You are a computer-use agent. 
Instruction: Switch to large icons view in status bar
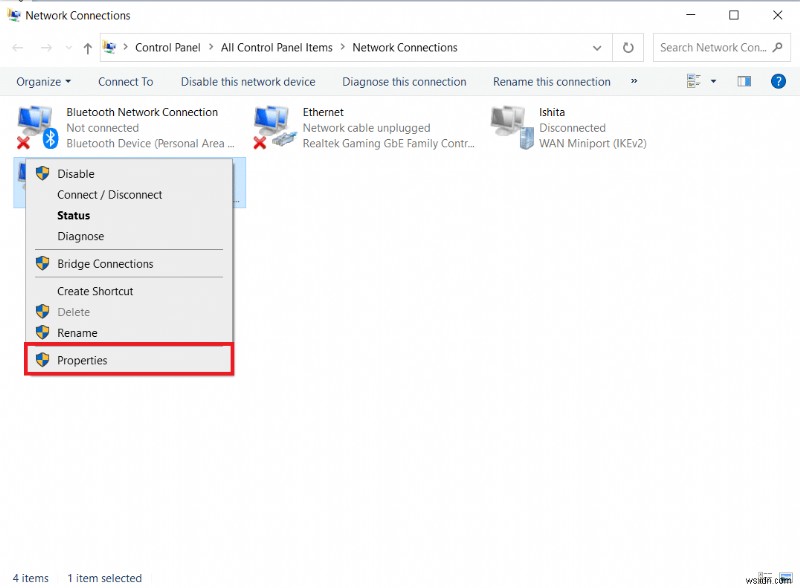tap(785, 578)
